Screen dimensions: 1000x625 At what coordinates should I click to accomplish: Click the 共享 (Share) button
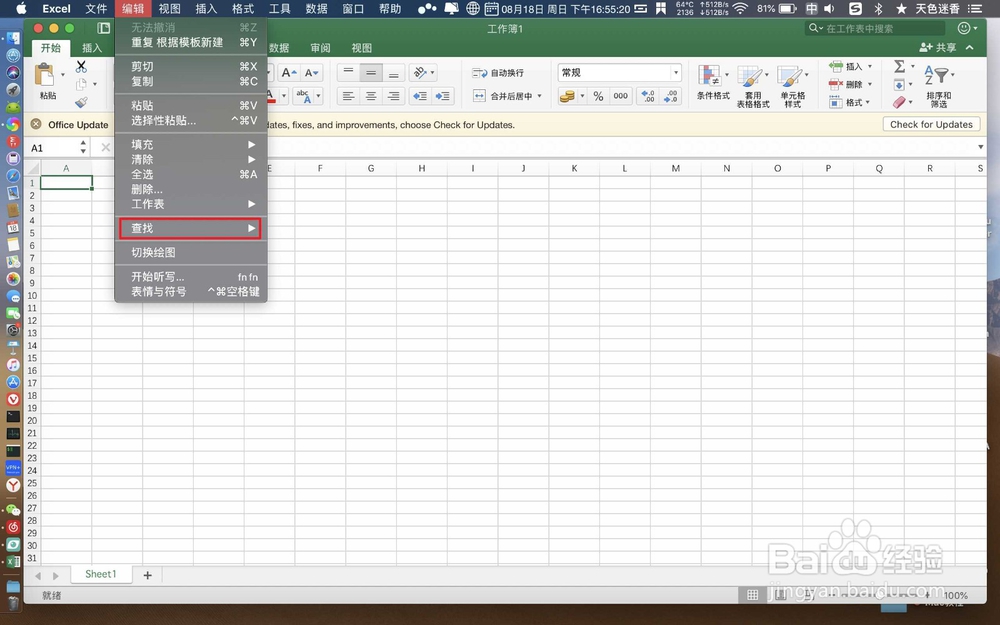pyautogui.click(x=938, y=48)
